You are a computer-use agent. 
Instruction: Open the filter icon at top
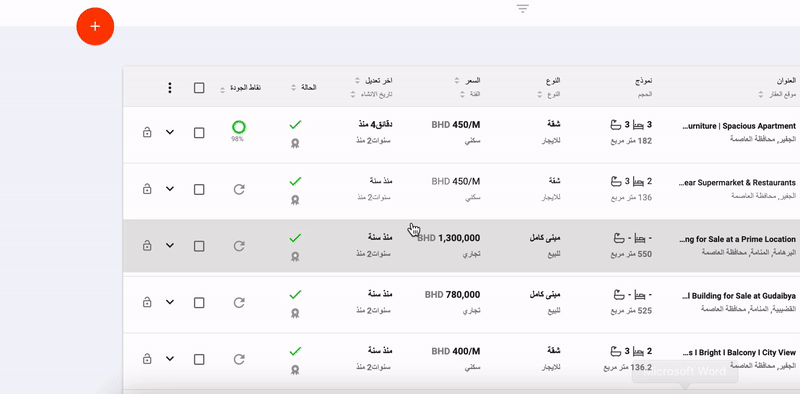522,9
